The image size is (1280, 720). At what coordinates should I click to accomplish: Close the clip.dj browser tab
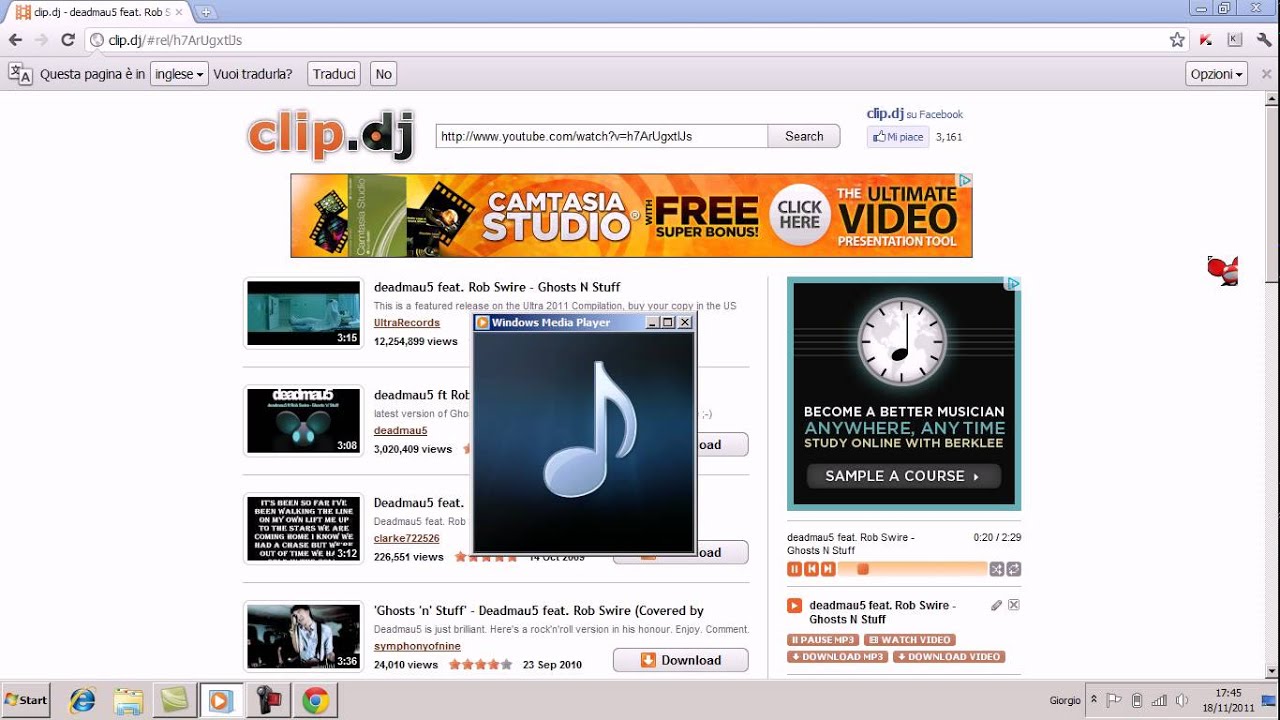click(x=179, y=12)
